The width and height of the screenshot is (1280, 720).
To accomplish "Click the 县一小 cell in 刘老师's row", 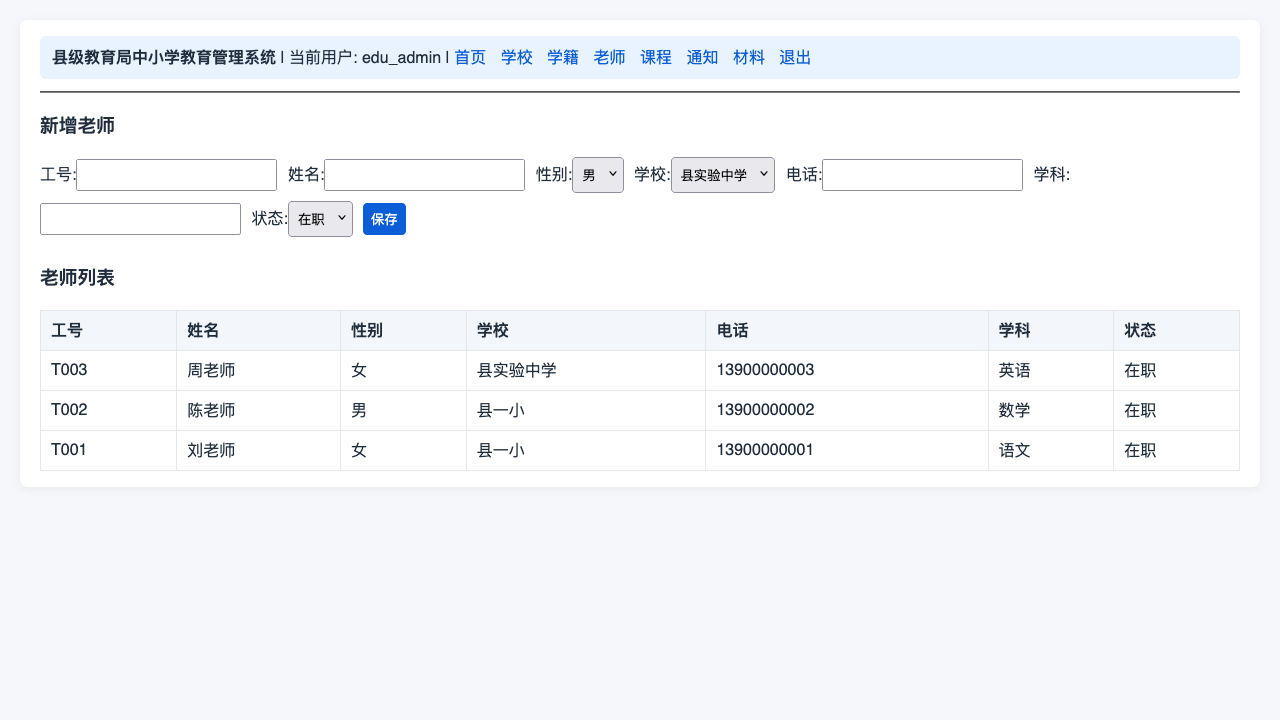I will 586,450.
